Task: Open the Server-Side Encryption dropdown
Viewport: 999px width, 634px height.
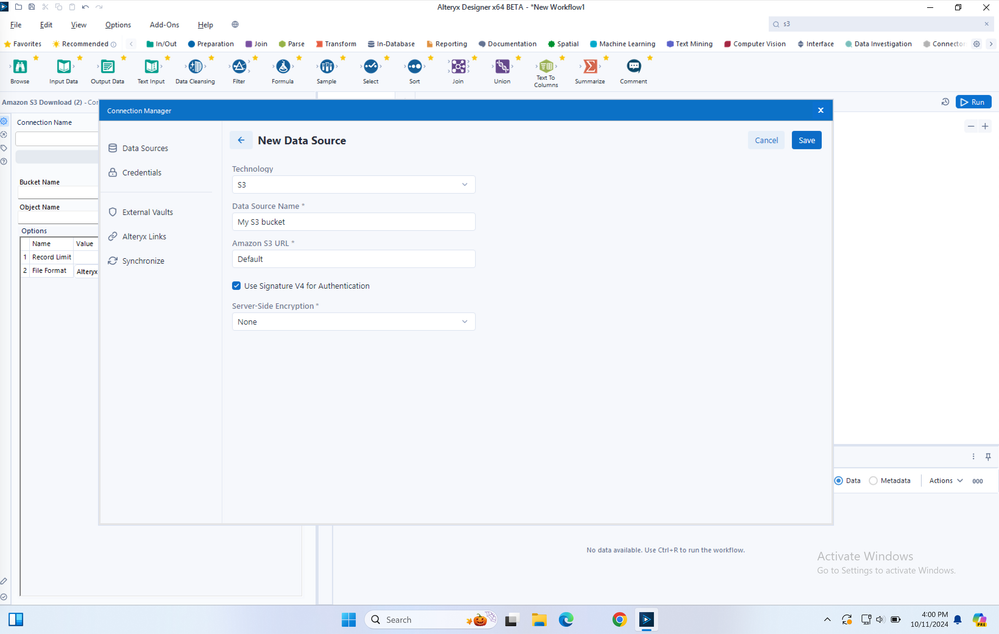Action: (354, 322)
